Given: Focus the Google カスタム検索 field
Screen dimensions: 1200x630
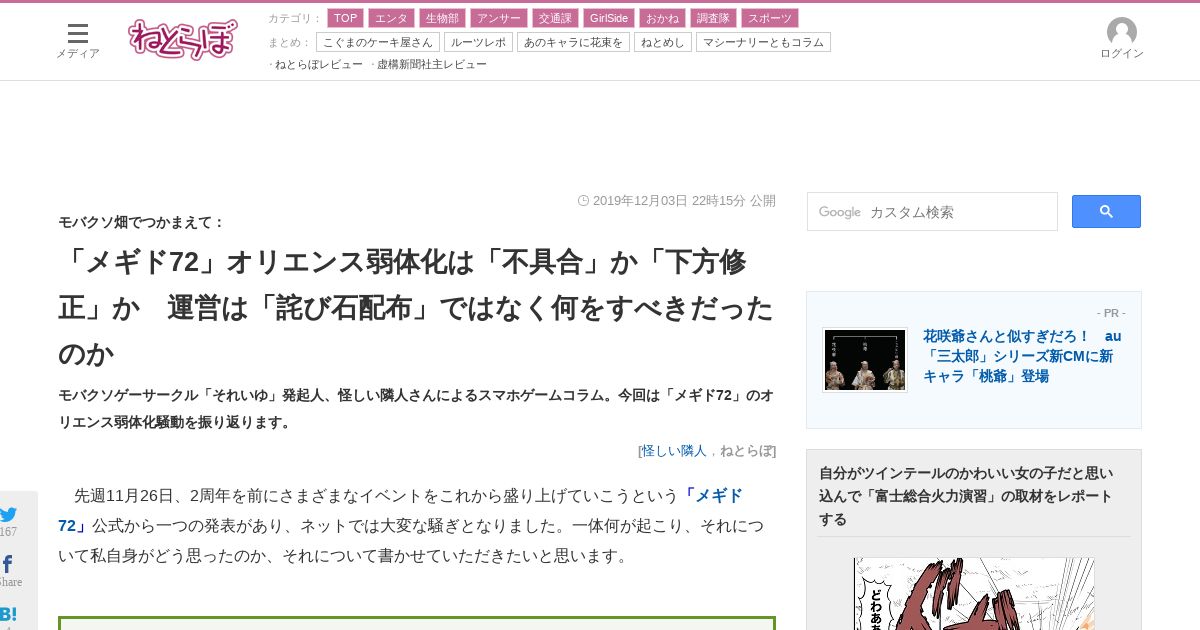Looking at the screenshot, I should click(x=932, y=212).
